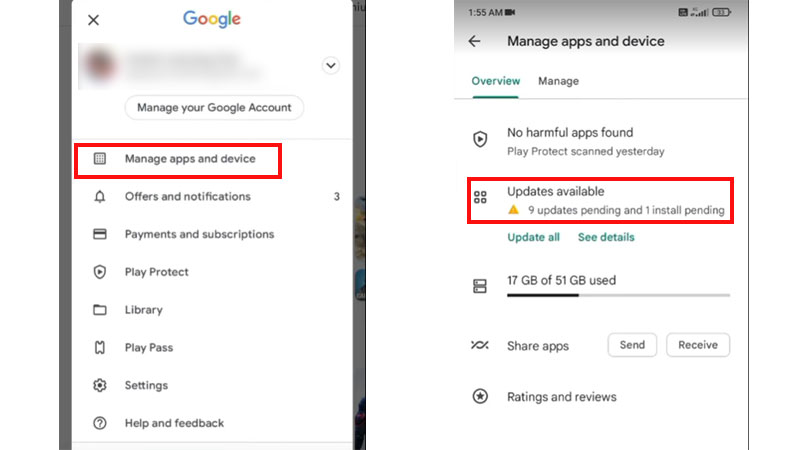The image size is (800, 450).
Task: Click the Library folder icon
Action: [x=100, y=310]
